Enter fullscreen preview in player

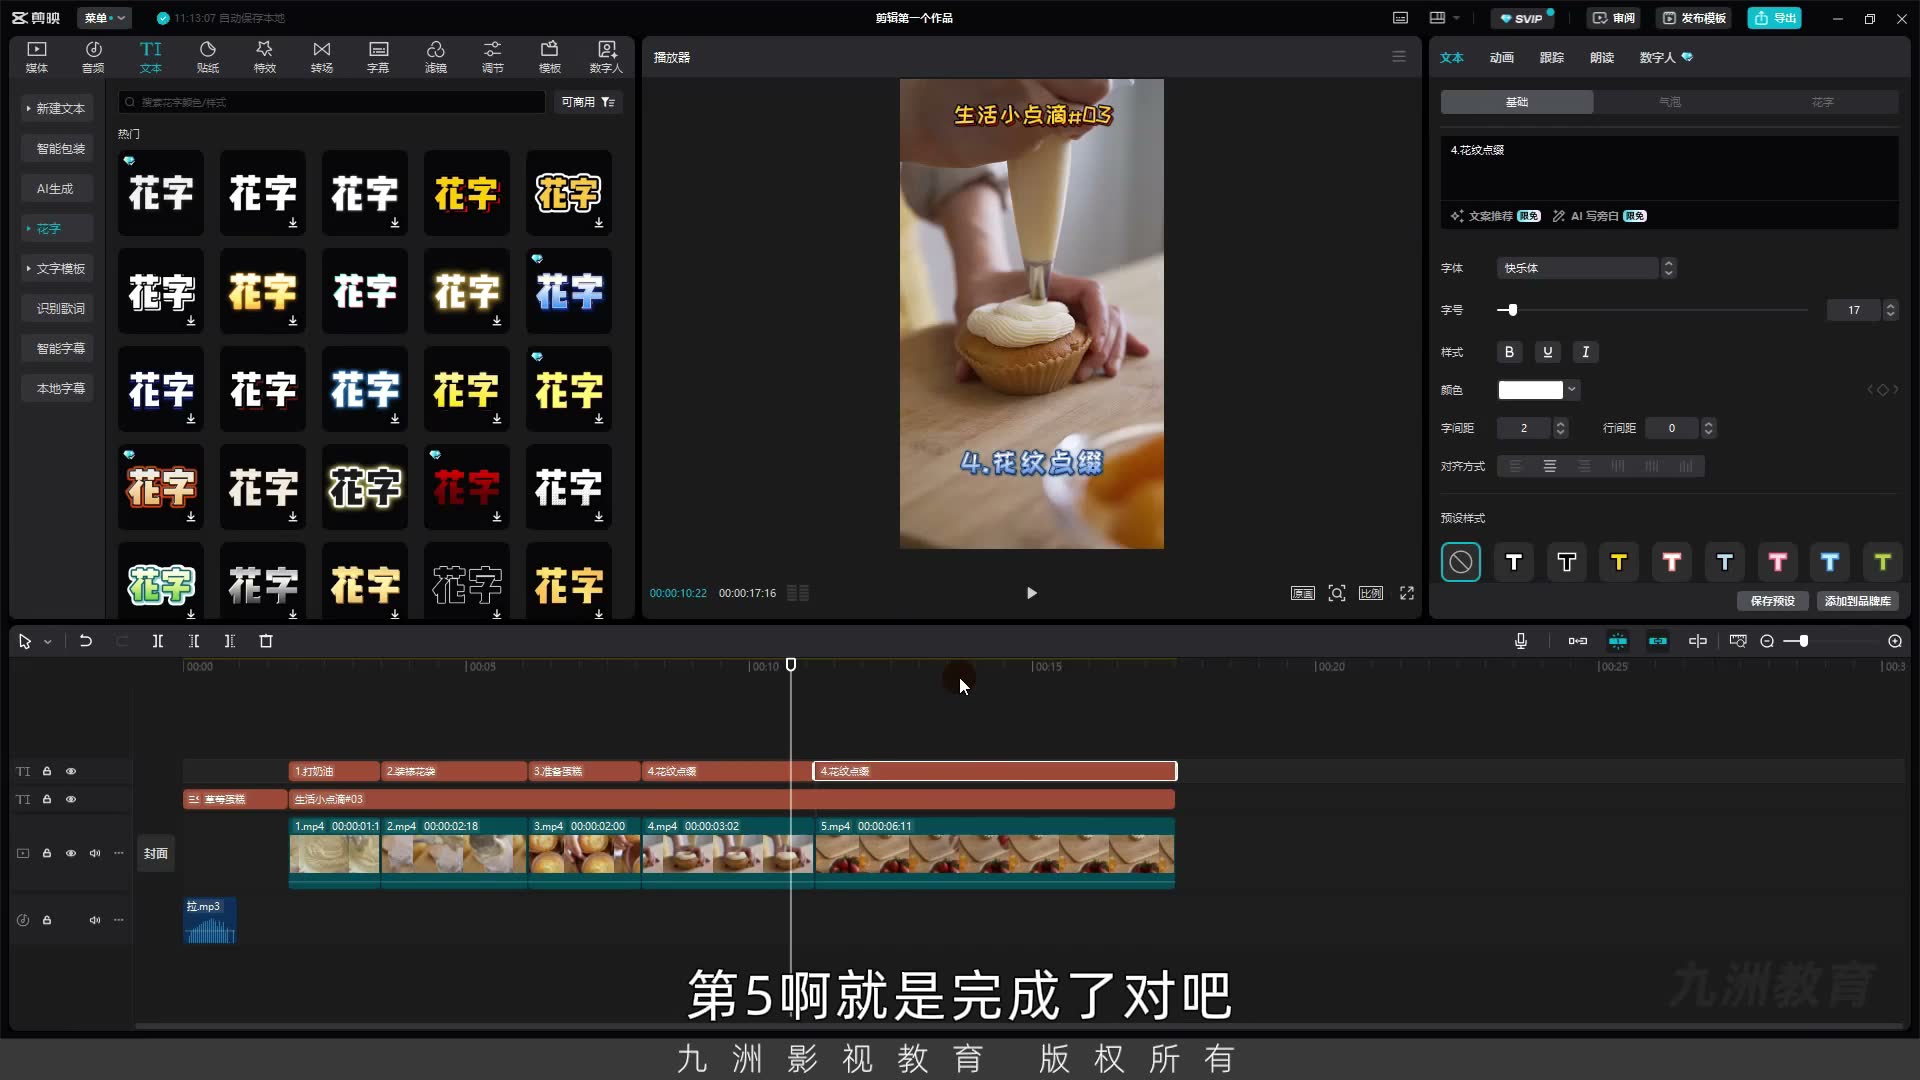(1407, 593)
